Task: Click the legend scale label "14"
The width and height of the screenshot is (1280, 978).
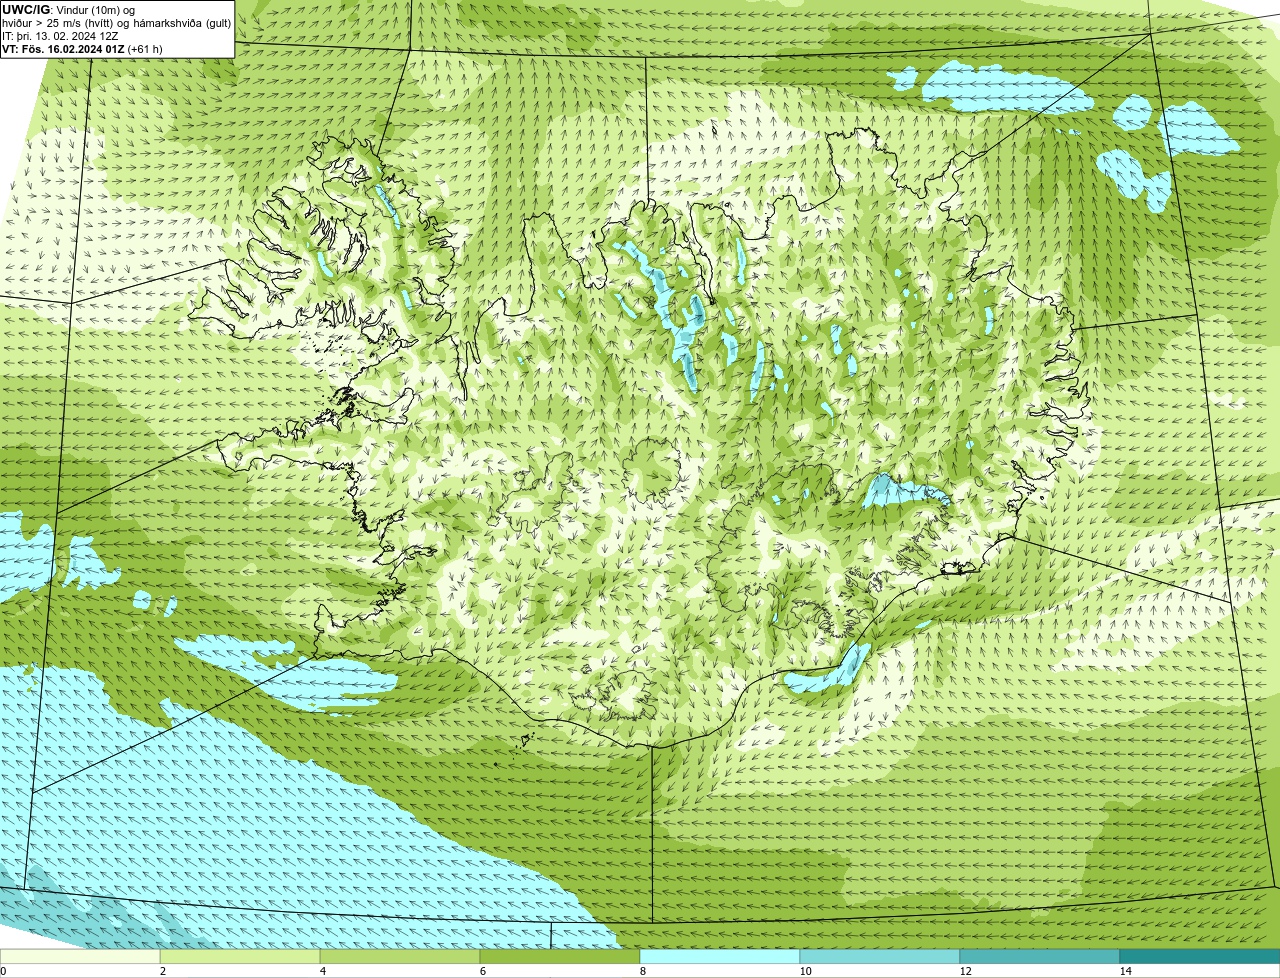Action: pyautogui.click(x=1125, y=971)
